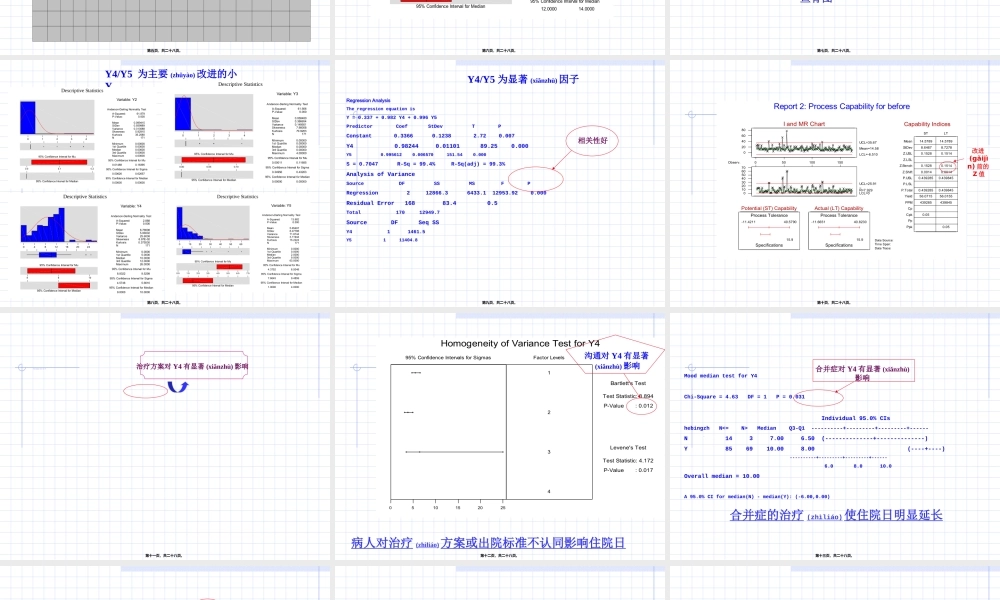Click the 合并症的治疗使住院日明显延长 underlined text
The height and width of the screenshot is (600, 1000).
pos(835,515)
